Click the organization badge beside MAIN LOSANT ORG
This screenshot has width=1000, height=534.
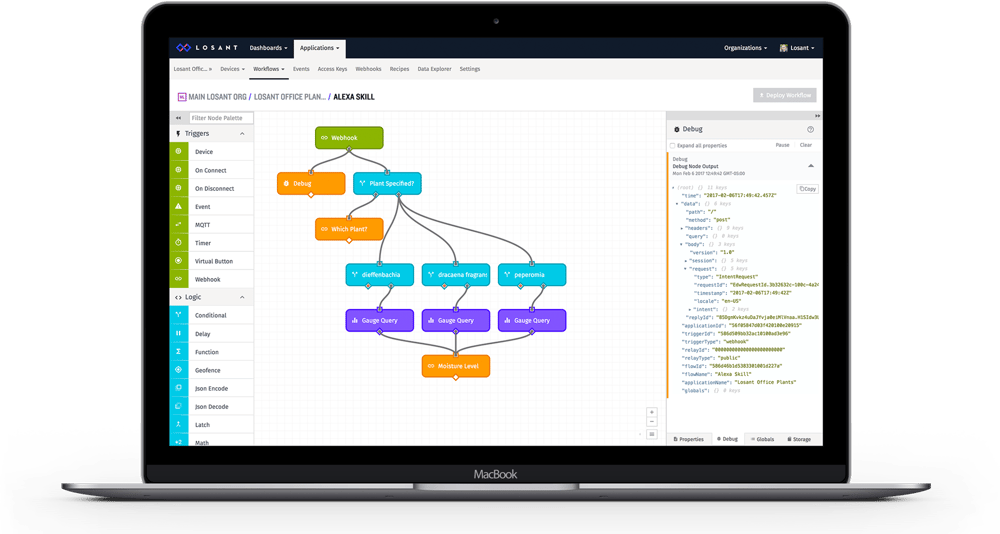[182, 97]
